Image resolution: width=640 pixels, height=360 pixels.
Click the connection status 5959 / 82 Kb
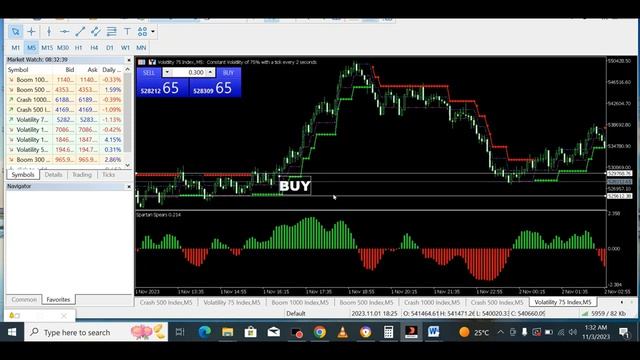(x=604, y=313)
